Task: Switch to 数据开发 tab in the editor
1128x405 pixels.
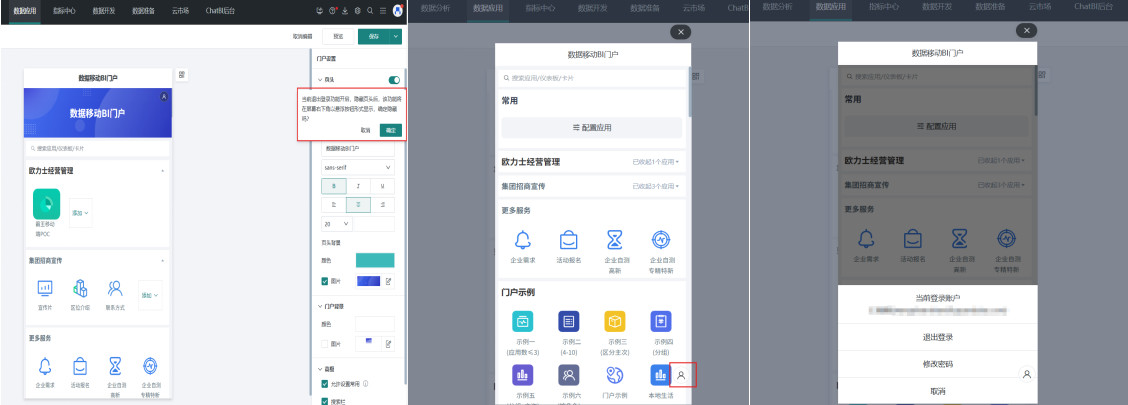Action: coord(104,11)
